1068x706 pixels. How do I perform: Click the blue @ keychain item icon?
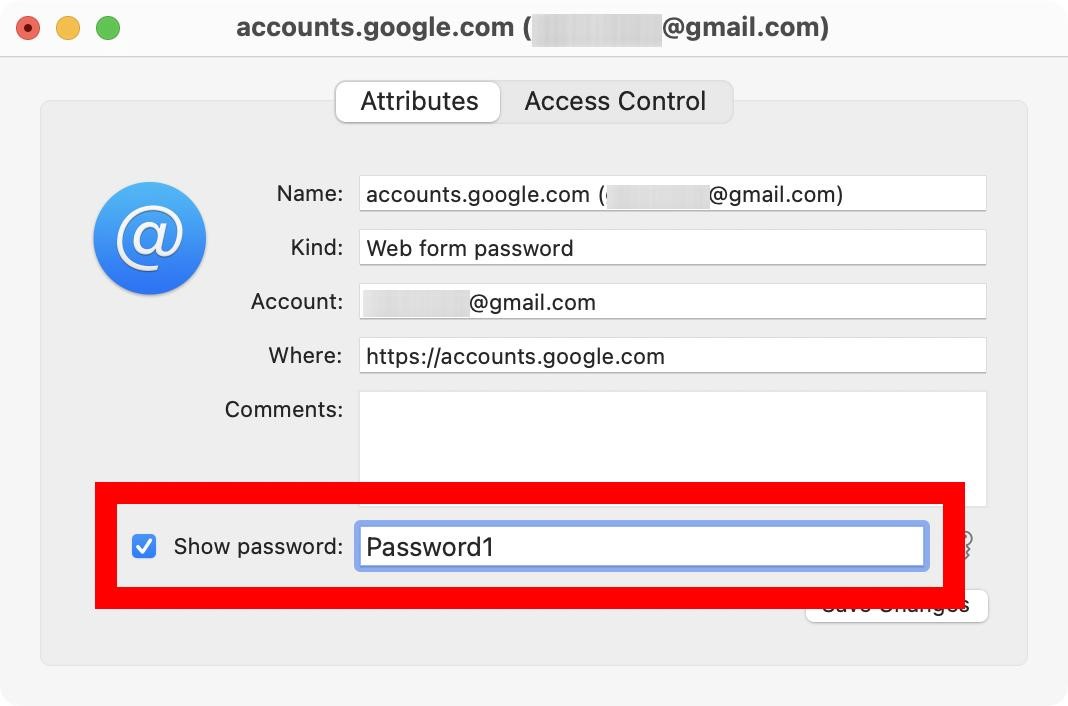[x=150, y=238]
